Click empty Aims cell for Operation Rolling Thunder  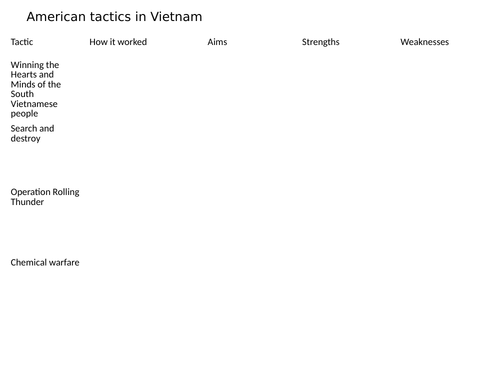point(251,220)
